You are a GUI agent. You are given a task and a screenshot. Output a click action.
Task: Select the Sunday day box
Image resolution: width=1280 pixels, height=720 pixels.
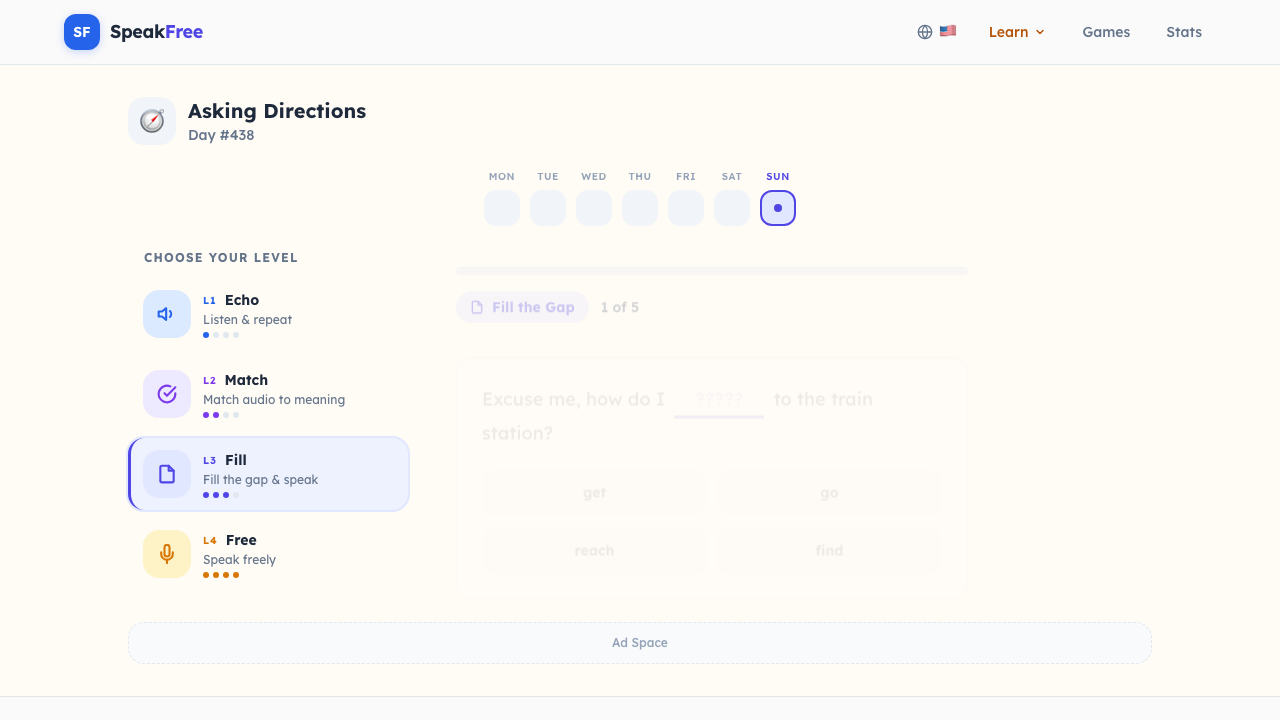click(x=778, y=208)
